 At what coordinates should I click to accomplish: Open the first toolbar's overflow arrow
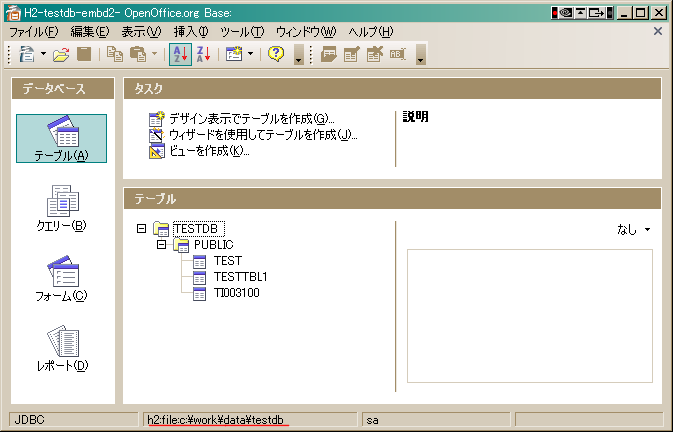(x=299, y=54)
